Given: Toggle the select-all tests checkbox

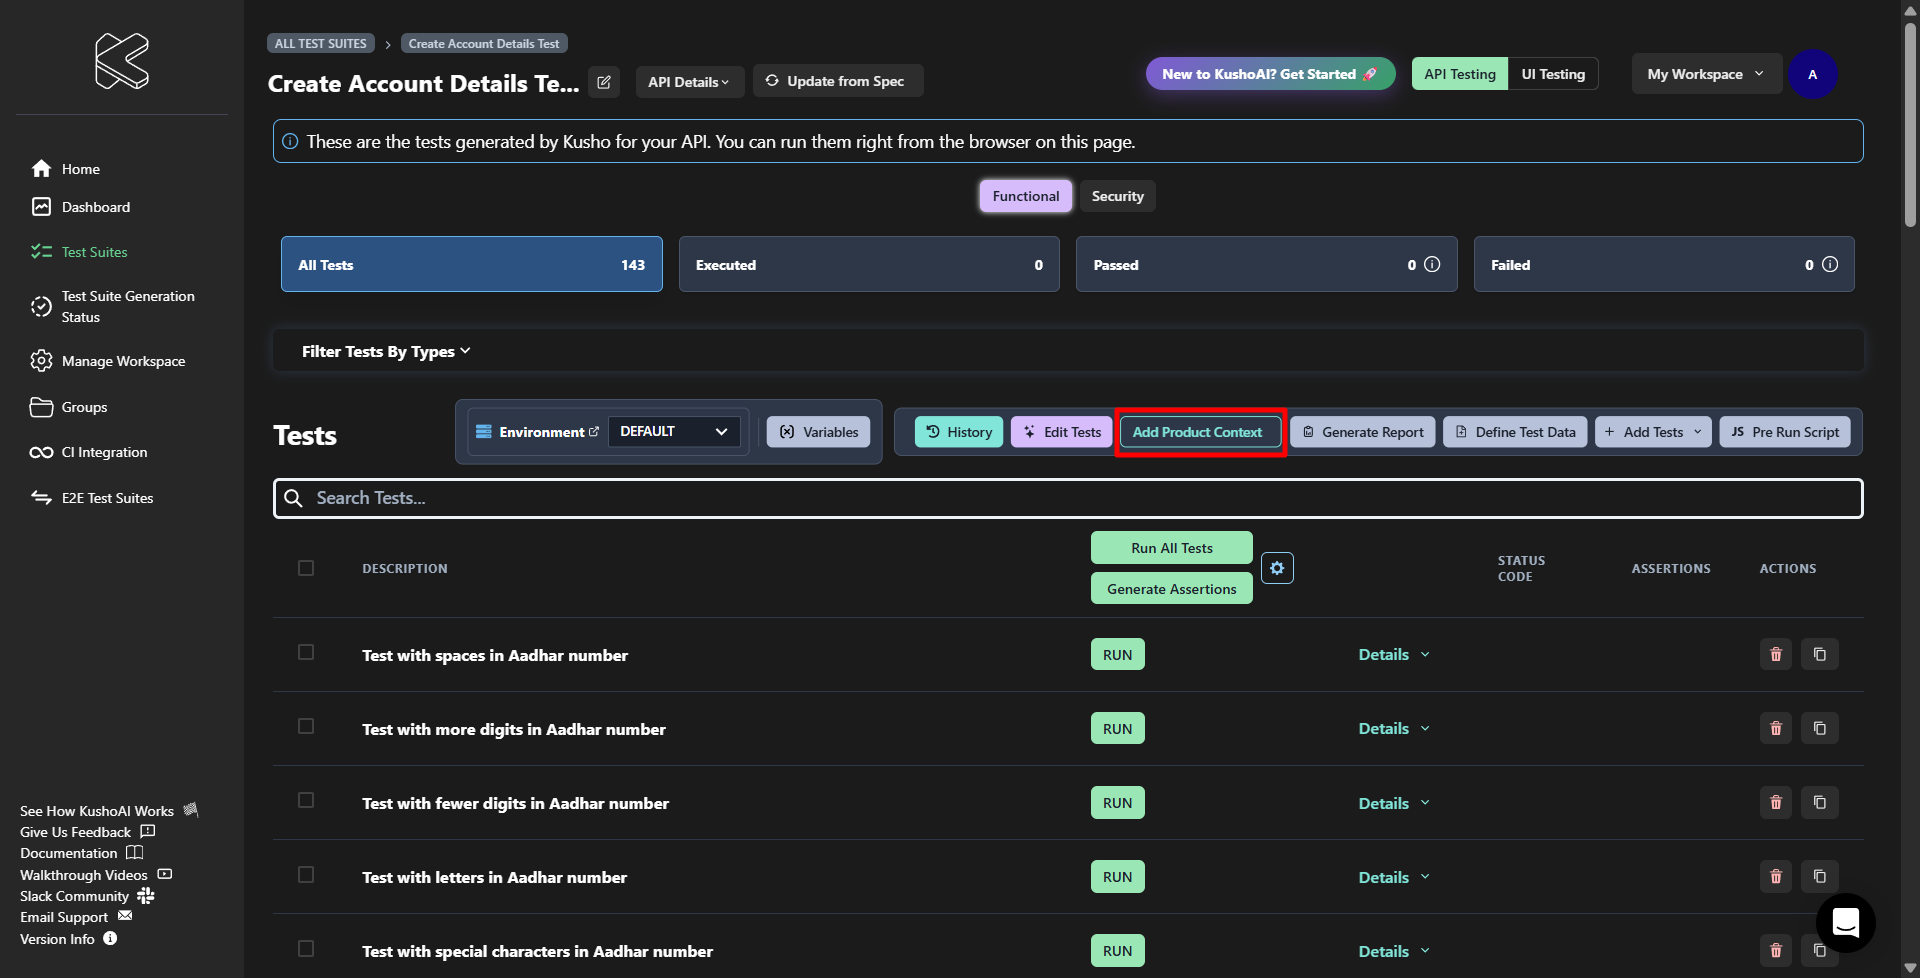Looking at the screenshot, I should pyautogui.click(x=306, y=568).
